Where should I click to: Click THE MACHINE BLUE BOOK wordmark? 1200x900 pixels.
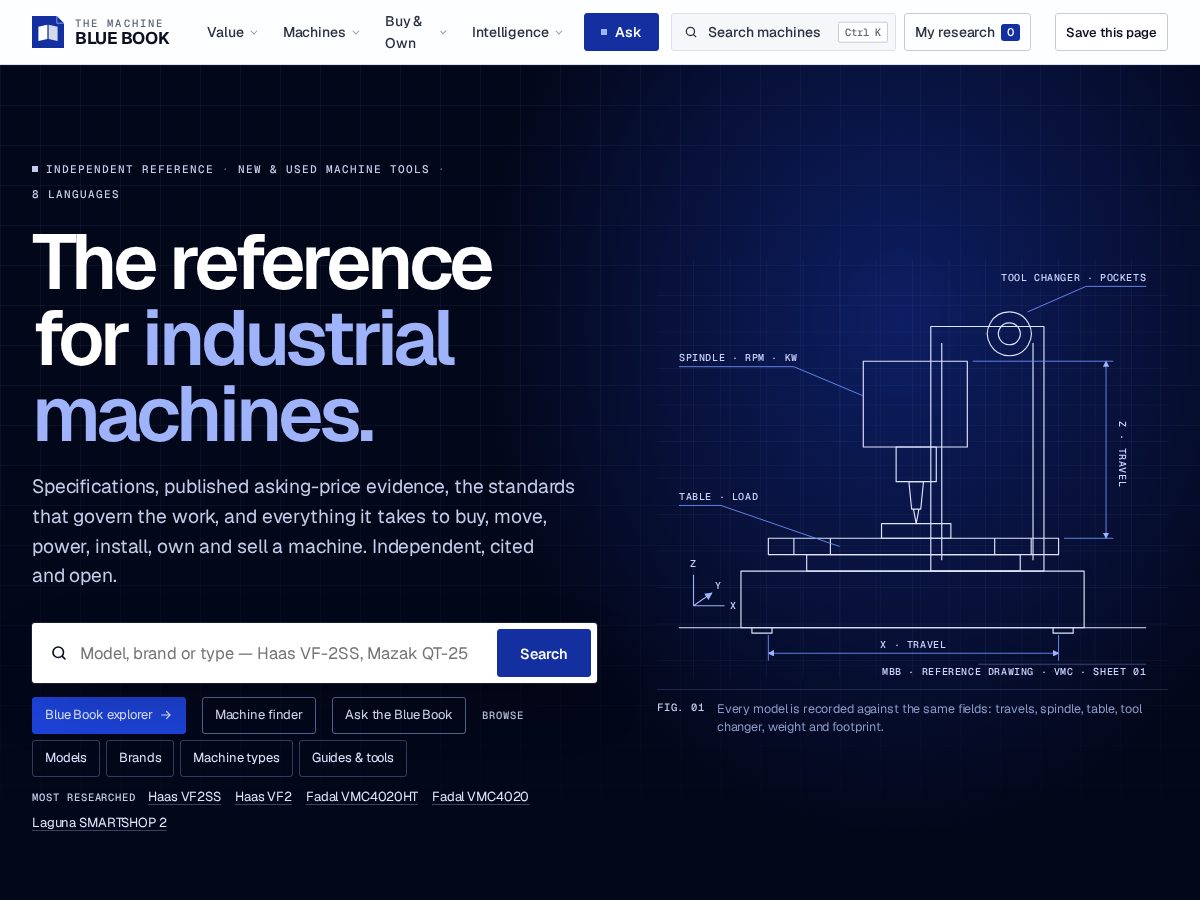[122, 32]
